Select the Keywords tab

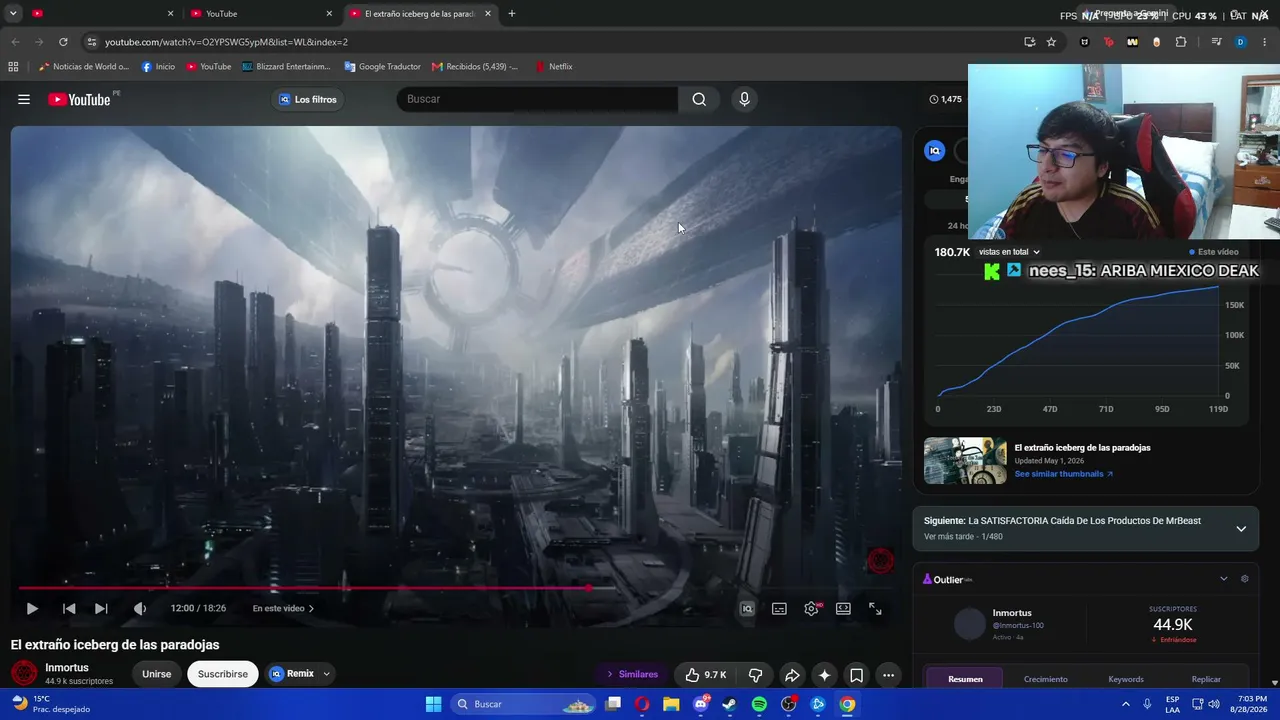[x=1126, y=679]
